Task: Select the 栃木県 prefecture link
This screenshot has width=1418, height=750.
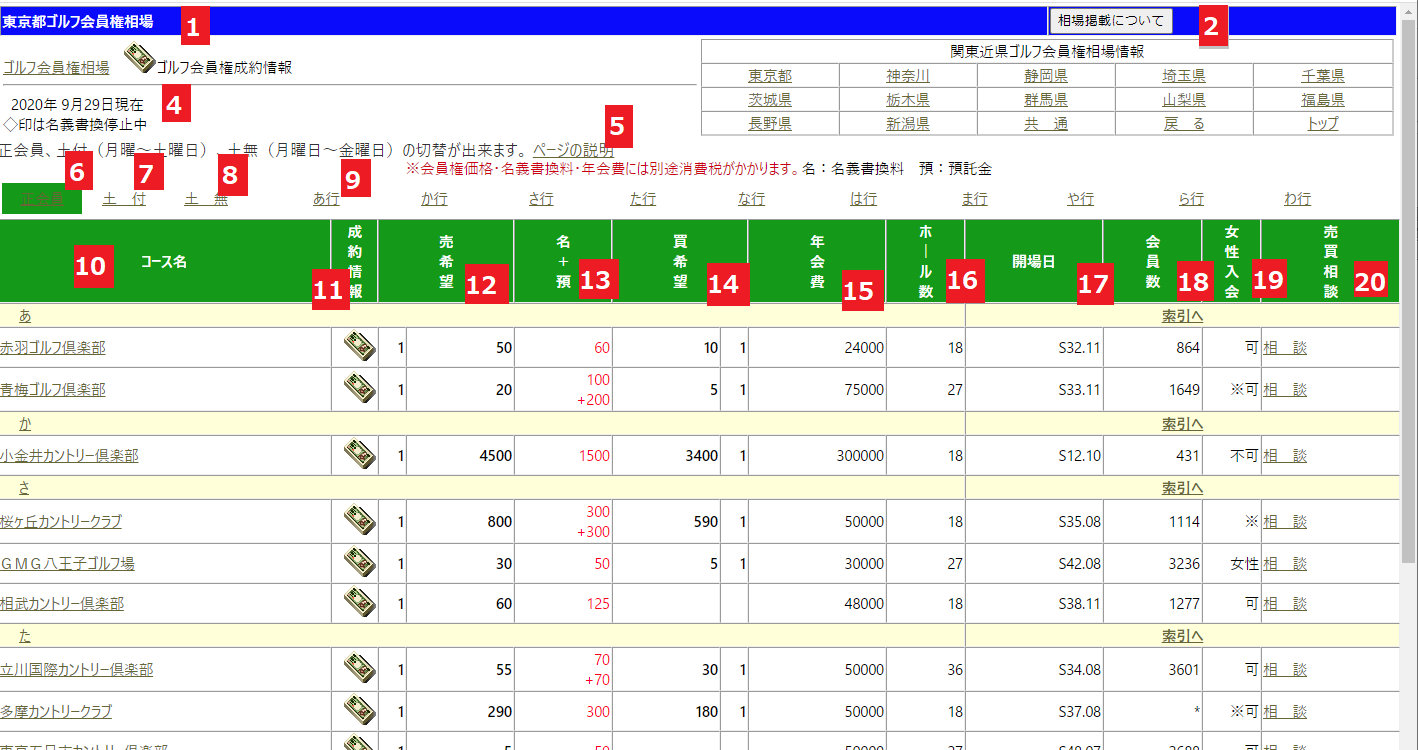Action: pyautogui.click(x=908, y=100)
